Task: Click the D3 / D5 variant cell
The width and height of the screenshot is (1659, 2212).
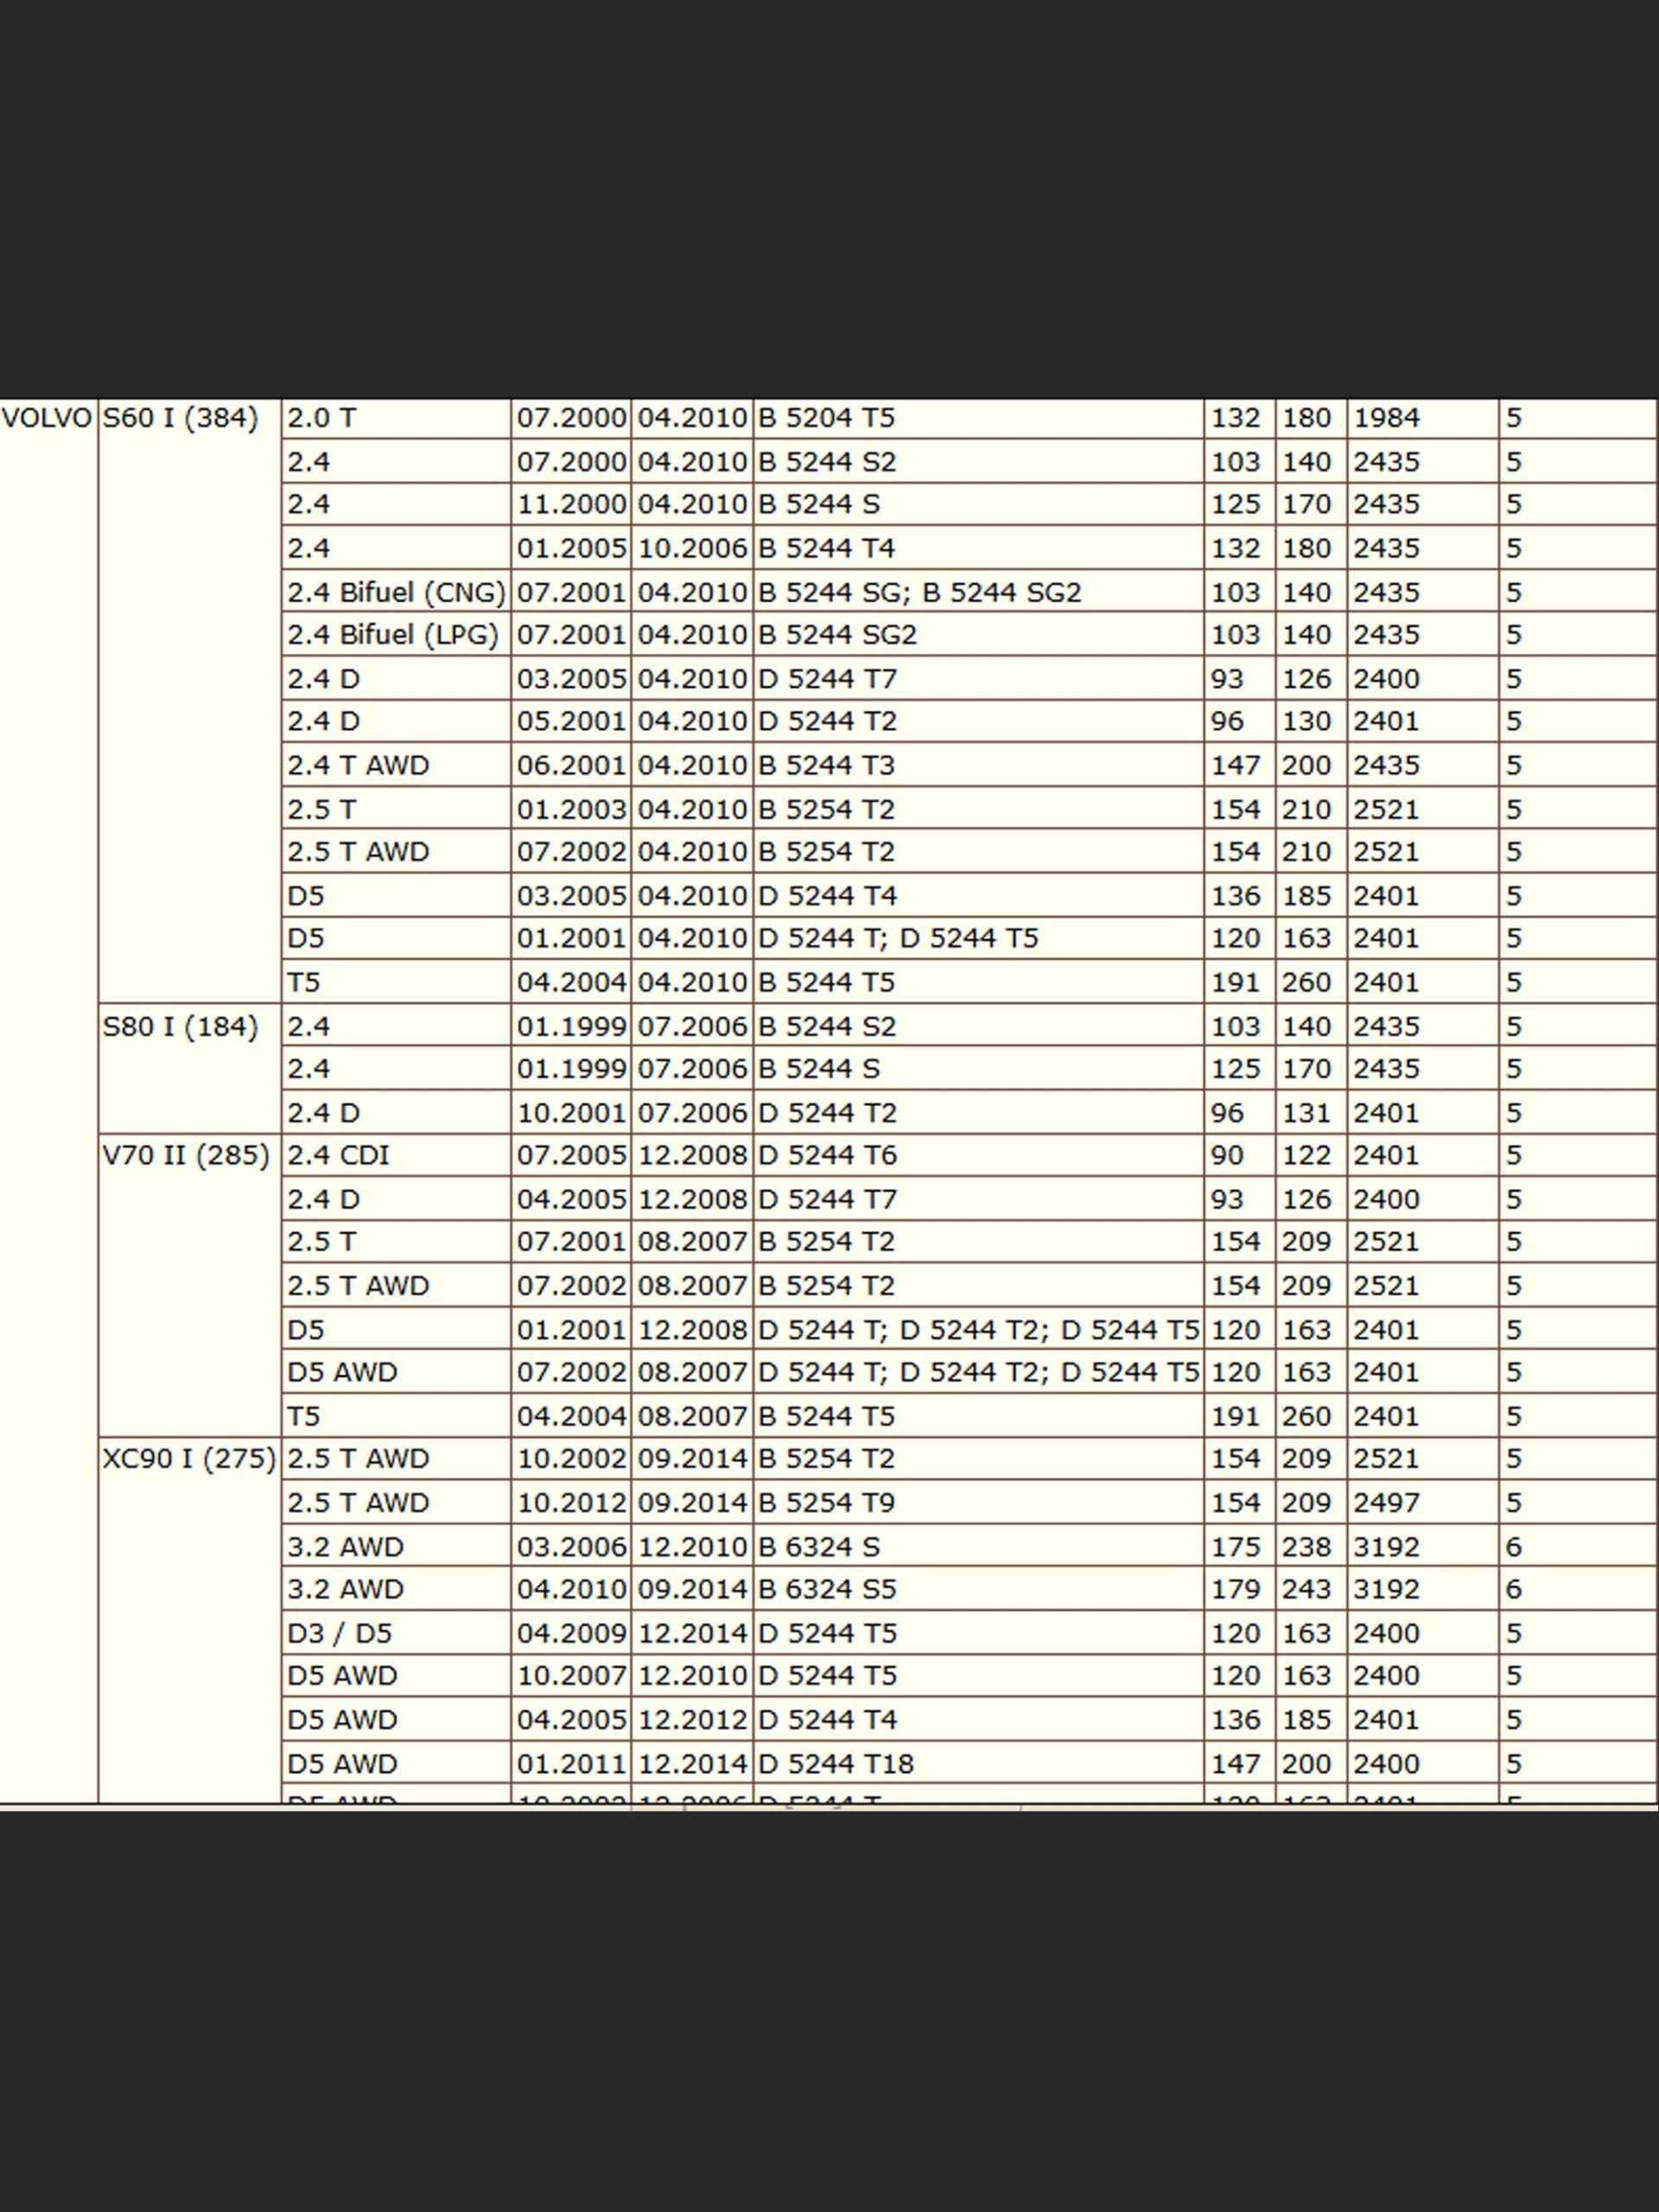Action: point(339,1633)
